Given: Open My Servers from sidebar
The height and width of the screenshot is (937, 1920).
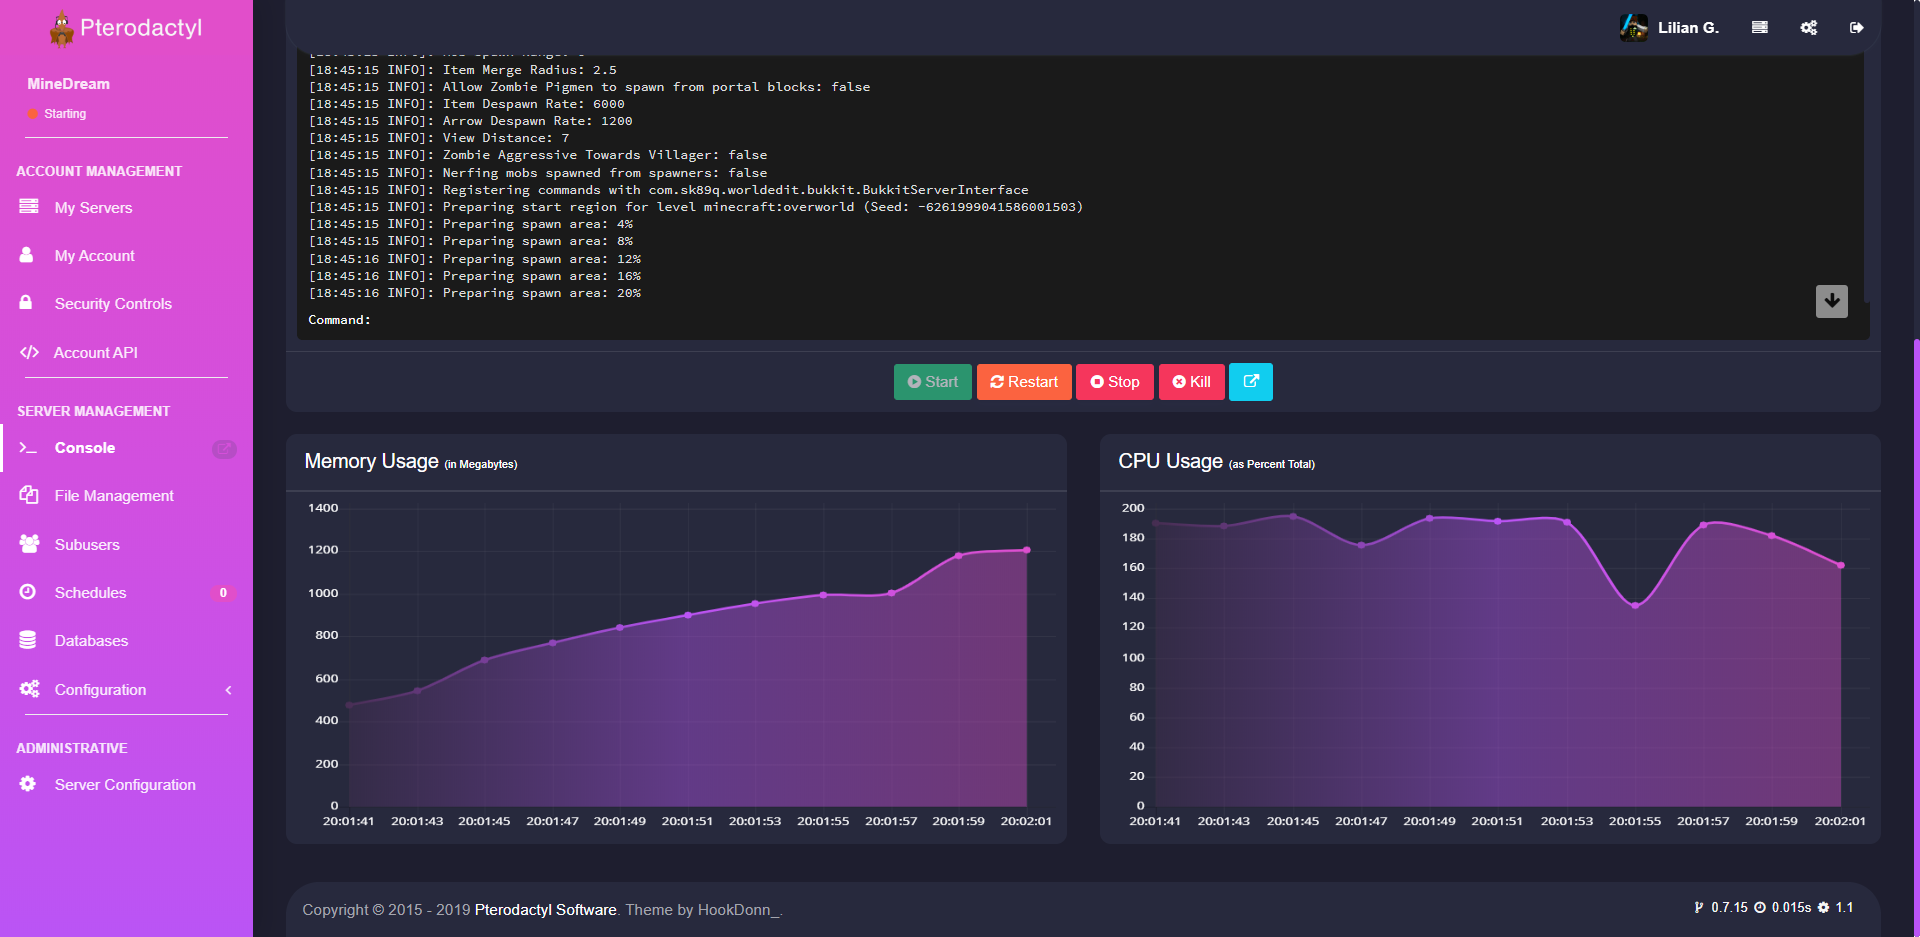Looking at the screenshot, I should click(93, 208).
